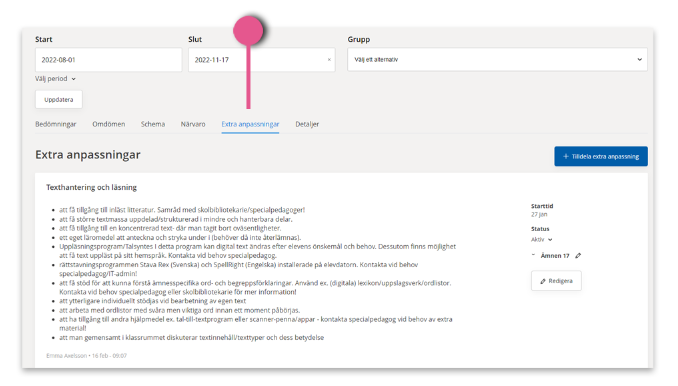678x386 pixels.
Task: Click Tilldela extra anpassning button
Action: tap(601, 156)
